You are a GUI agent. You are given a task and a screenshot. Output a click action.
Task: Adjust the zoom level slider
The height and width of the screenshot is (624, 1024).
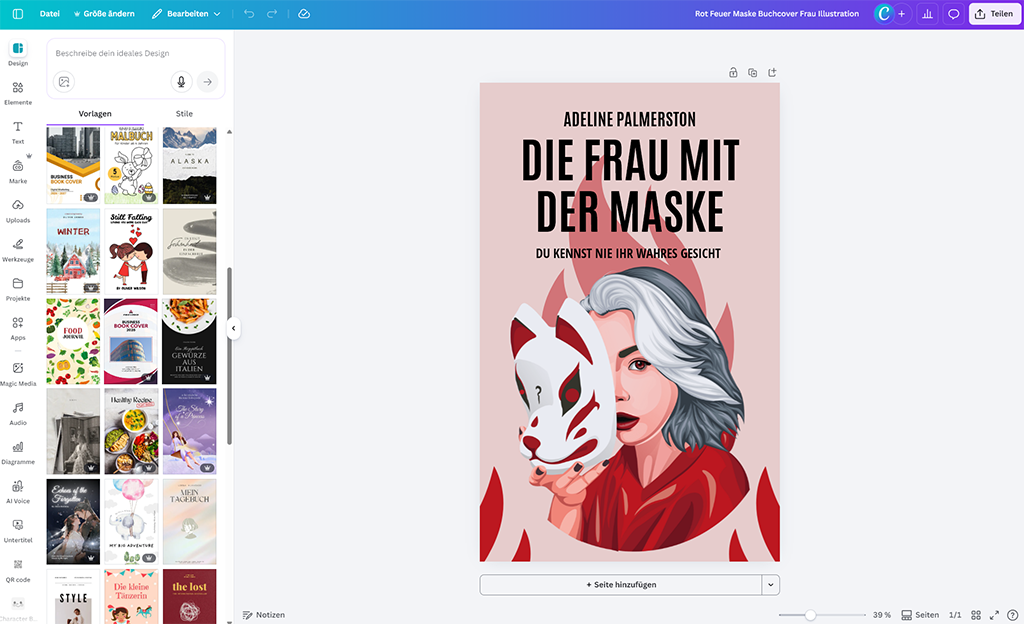(x=812, y=615)
